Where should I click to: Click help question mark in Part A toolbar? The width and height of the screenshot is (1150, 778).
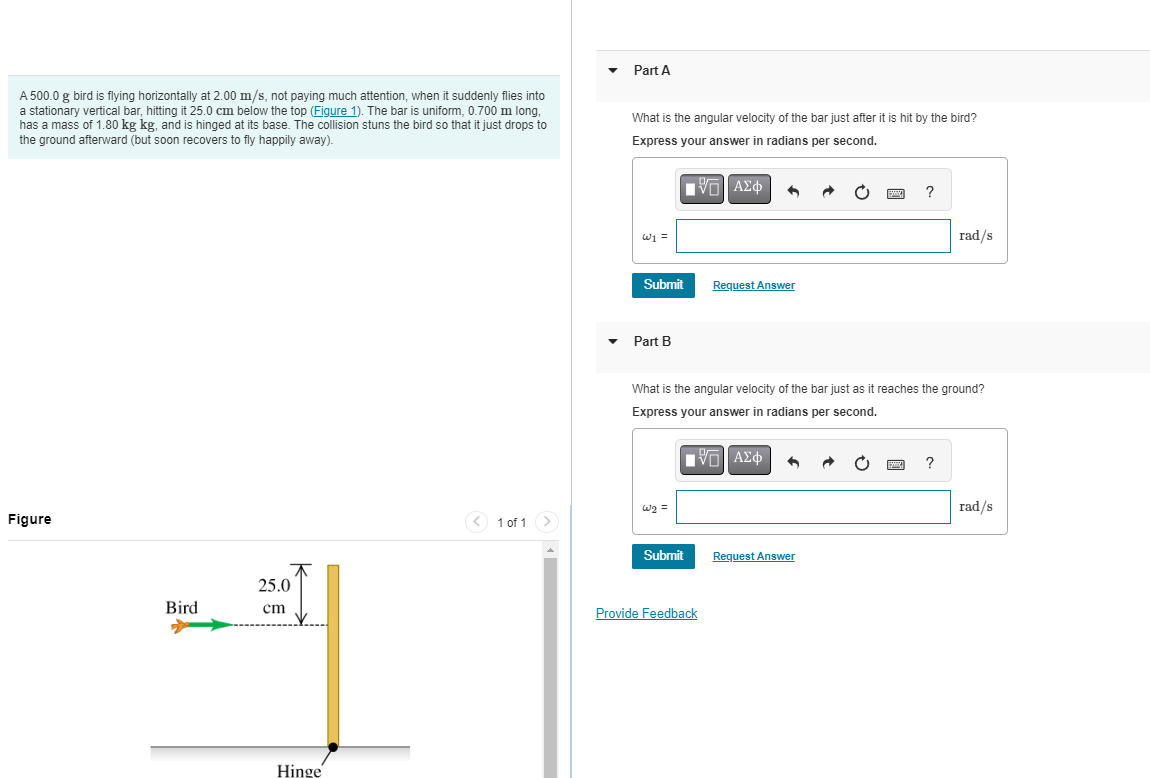click(930, 192)
